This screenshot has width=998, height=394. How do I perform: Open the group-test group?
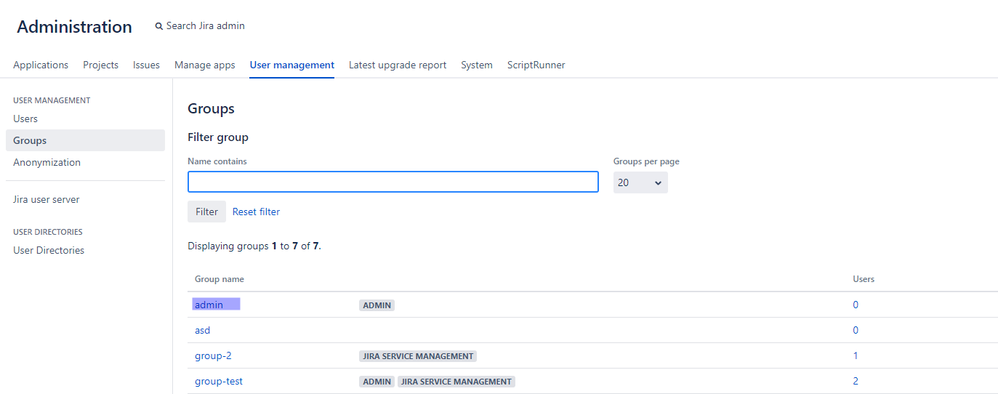(218, 381)
